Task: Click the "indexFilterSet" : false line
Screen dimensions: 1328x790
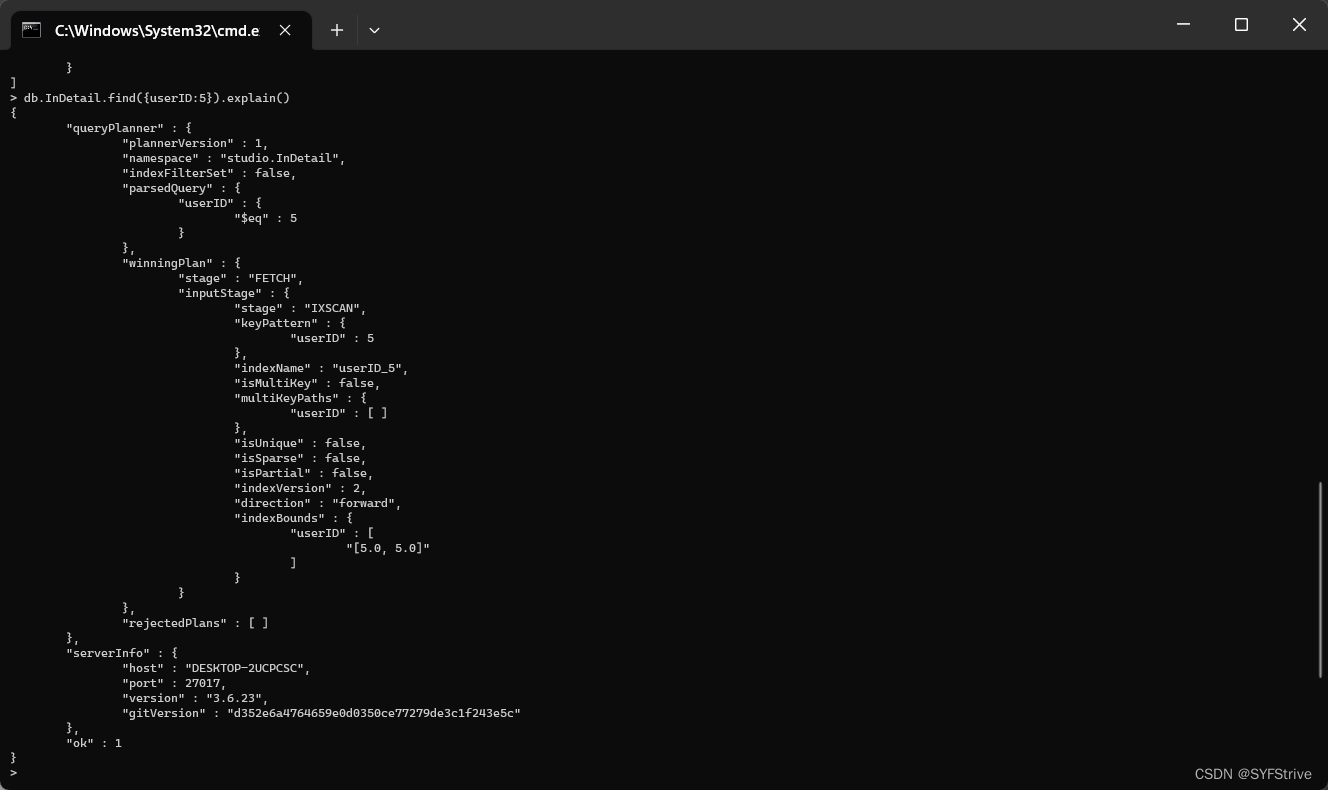Action: click(x=209, y=173)
